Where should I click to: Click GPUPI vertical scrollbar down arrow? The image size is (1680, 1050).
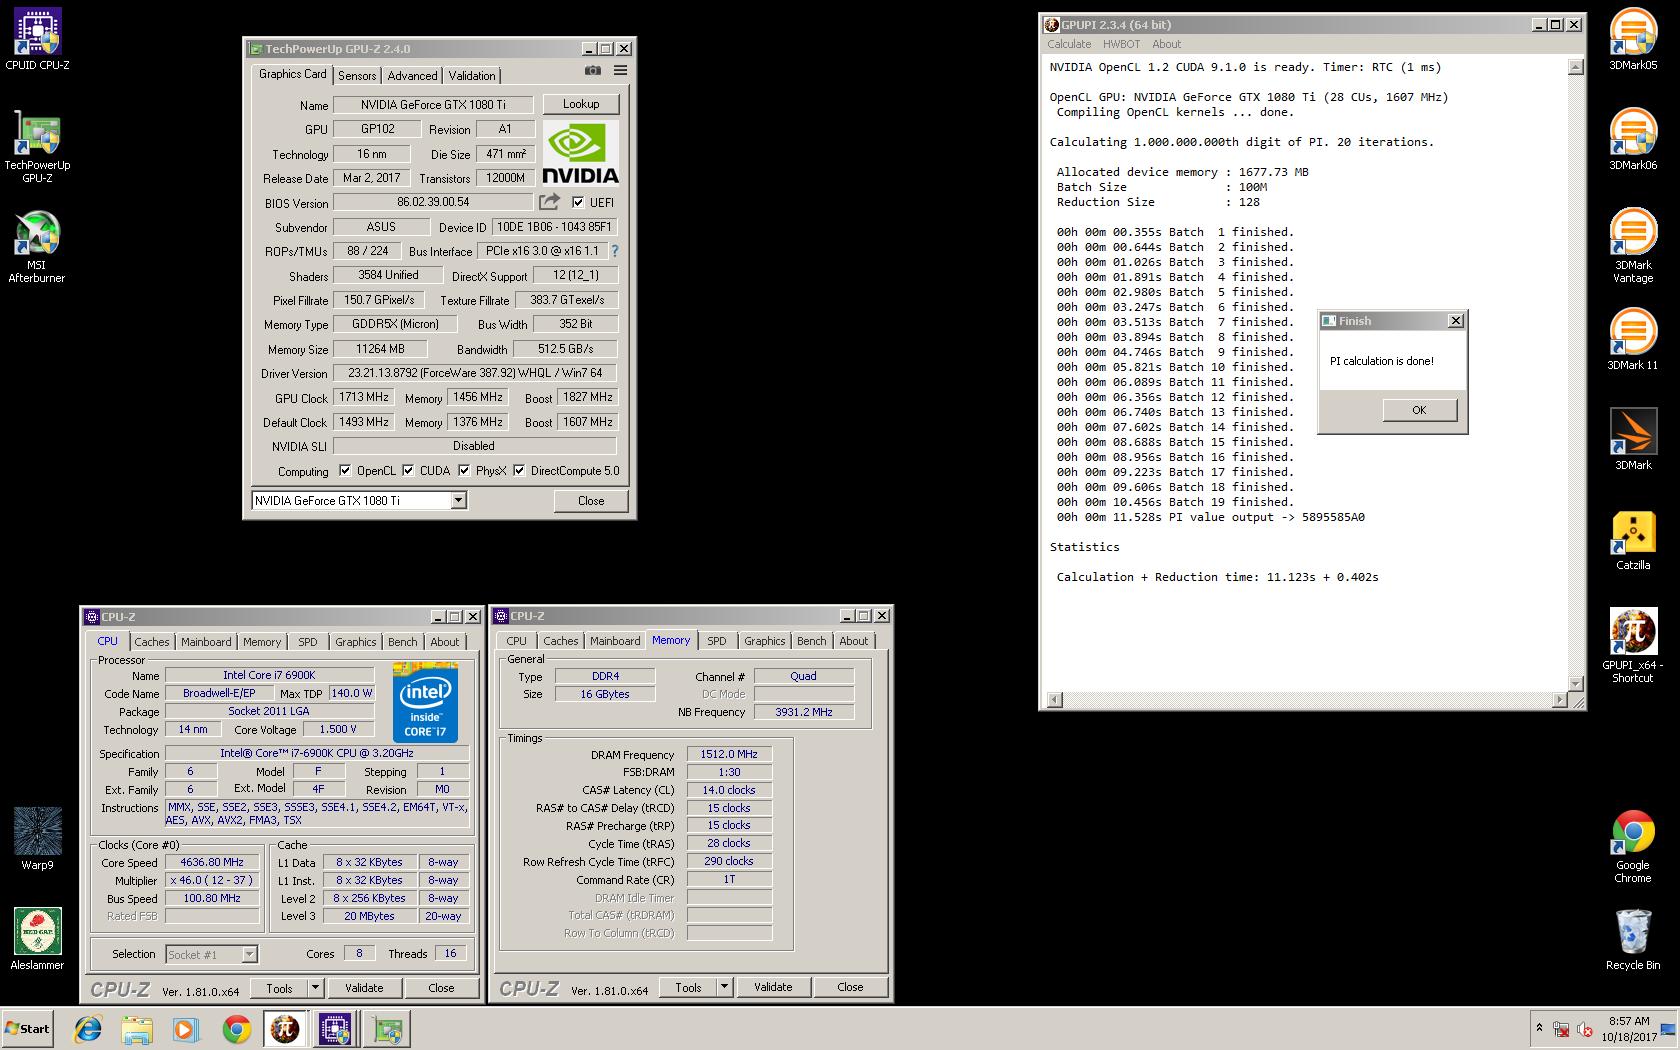coord(1576,684)
